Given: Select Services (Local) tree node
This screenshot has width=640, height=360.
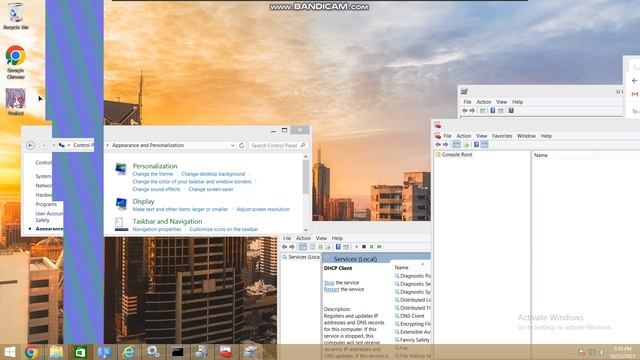Looking at the screenshot, I should pos(301,257).
